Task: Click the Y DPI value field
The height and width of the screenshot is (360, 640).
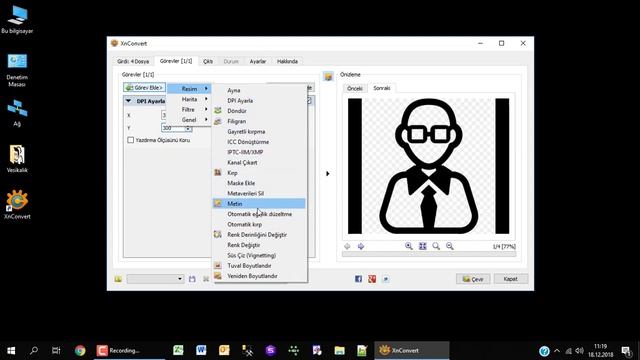Action: click(173, 128)
